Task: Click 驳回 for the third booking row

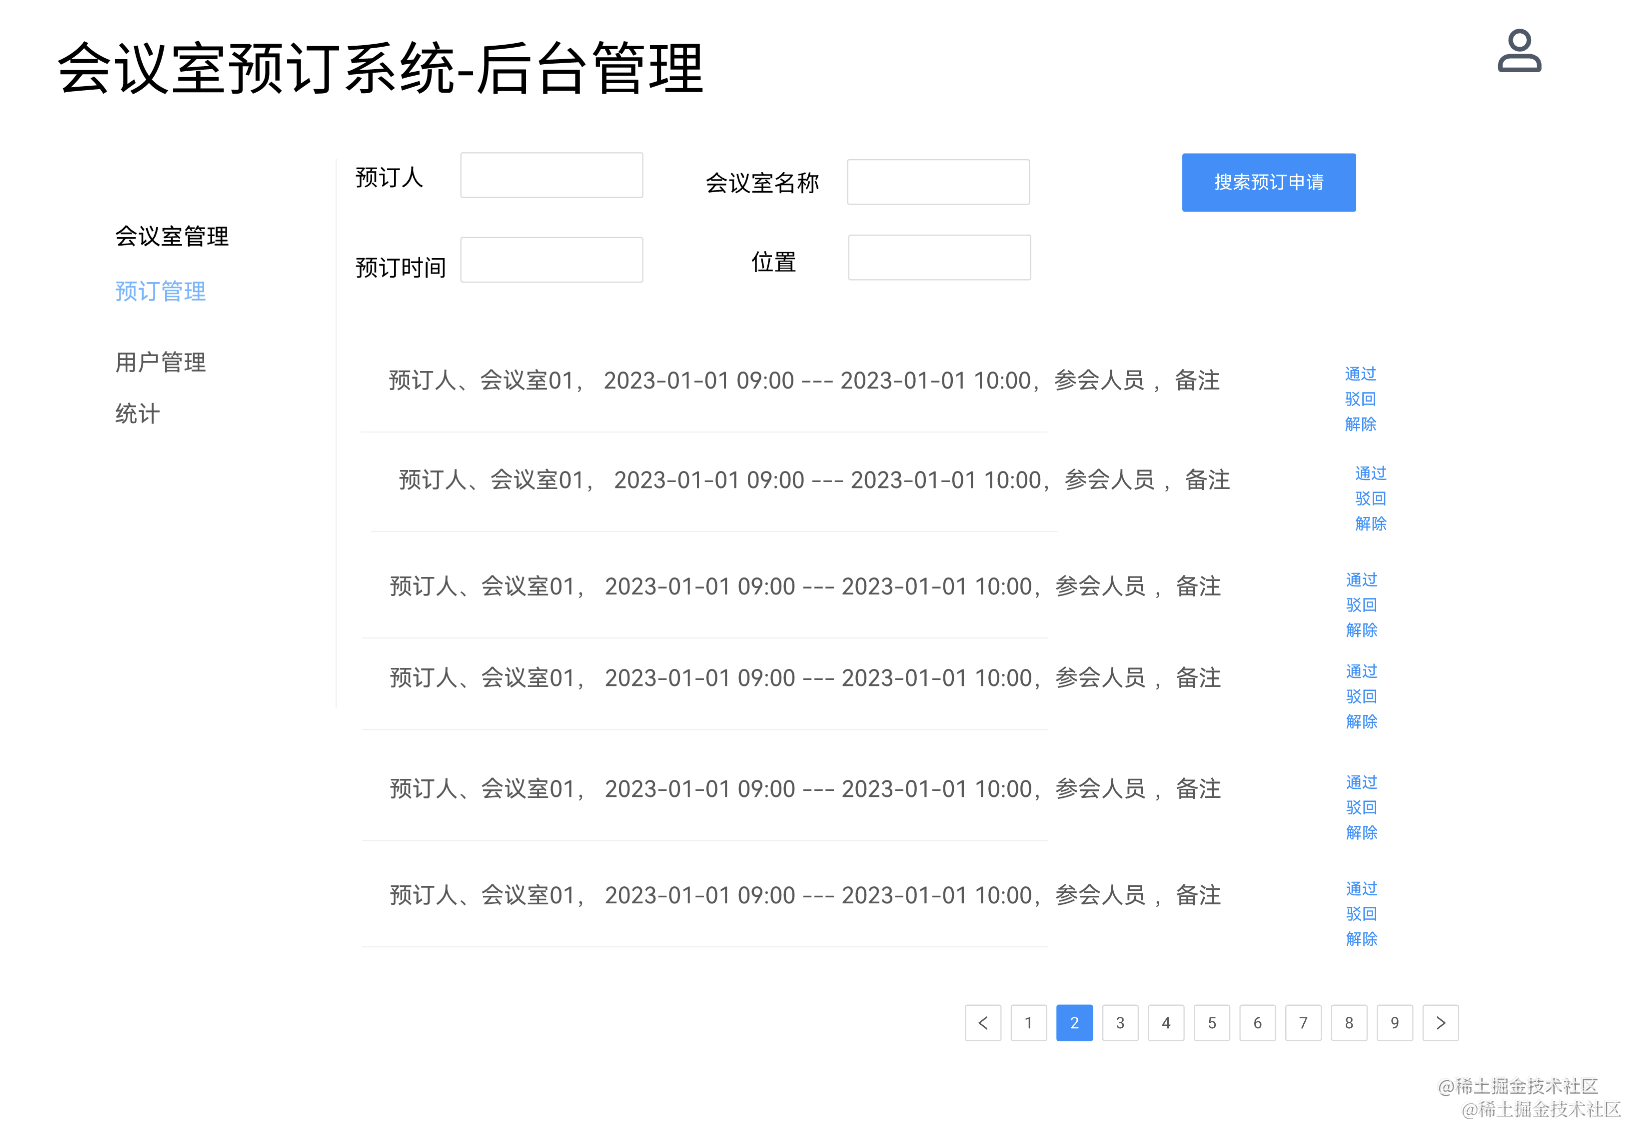Action: point(1362,605)
